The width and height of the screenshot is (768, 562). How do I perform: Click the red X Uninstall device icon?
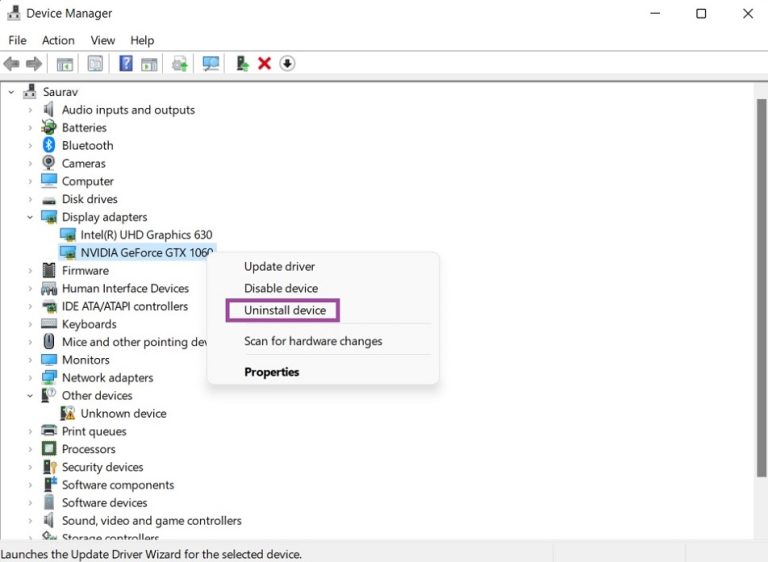pyautogui.click(x=264, y=64)
